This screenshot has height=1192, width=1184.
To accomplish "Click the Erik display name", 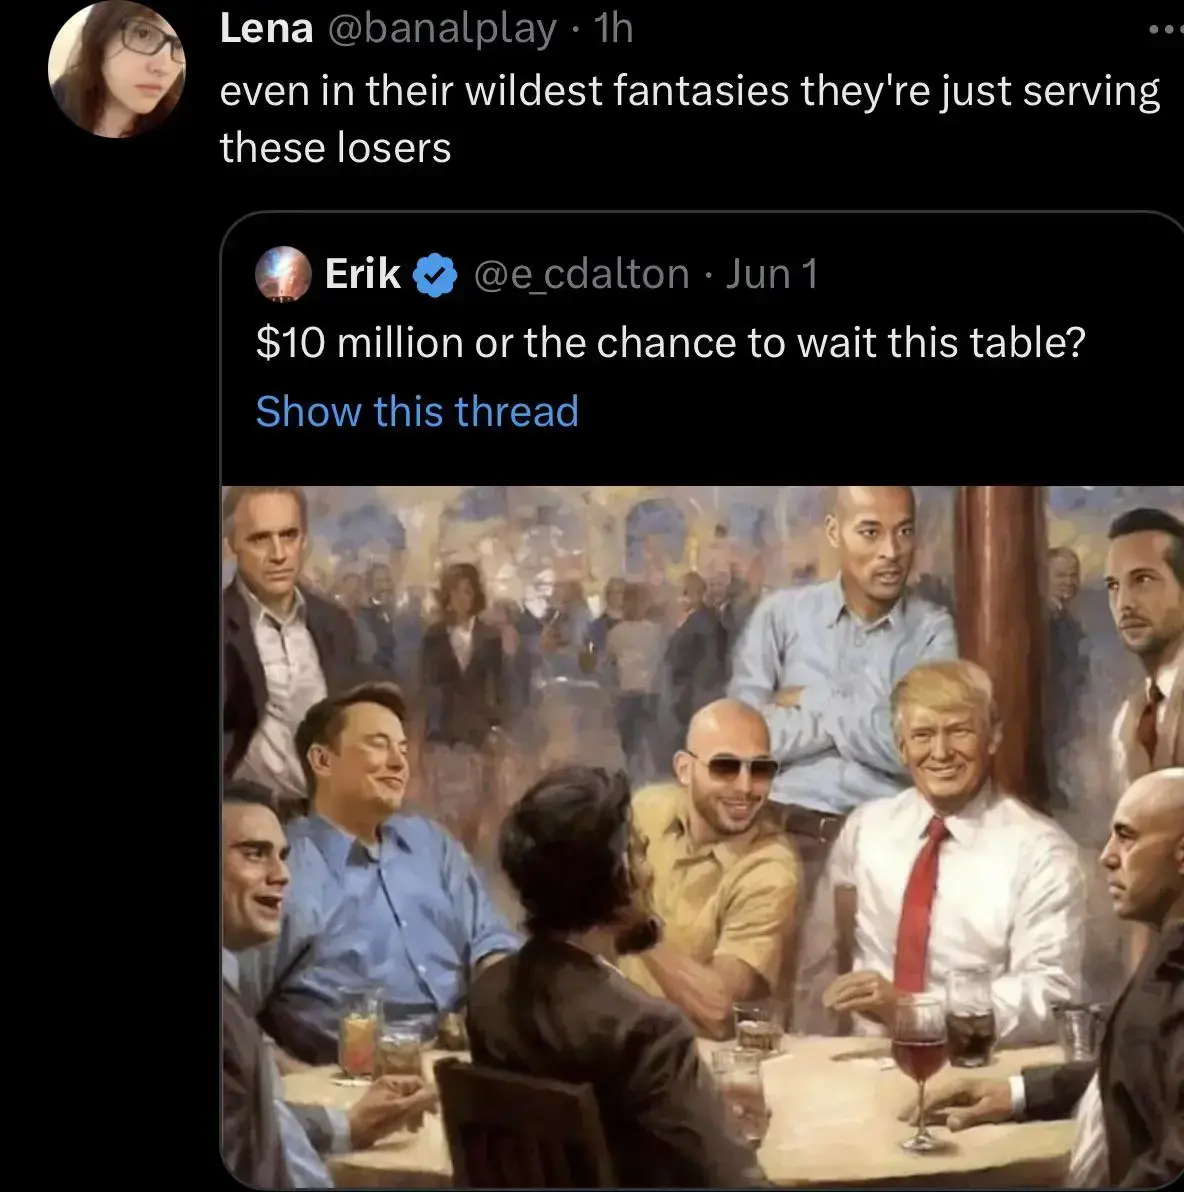I will [363, 274].
